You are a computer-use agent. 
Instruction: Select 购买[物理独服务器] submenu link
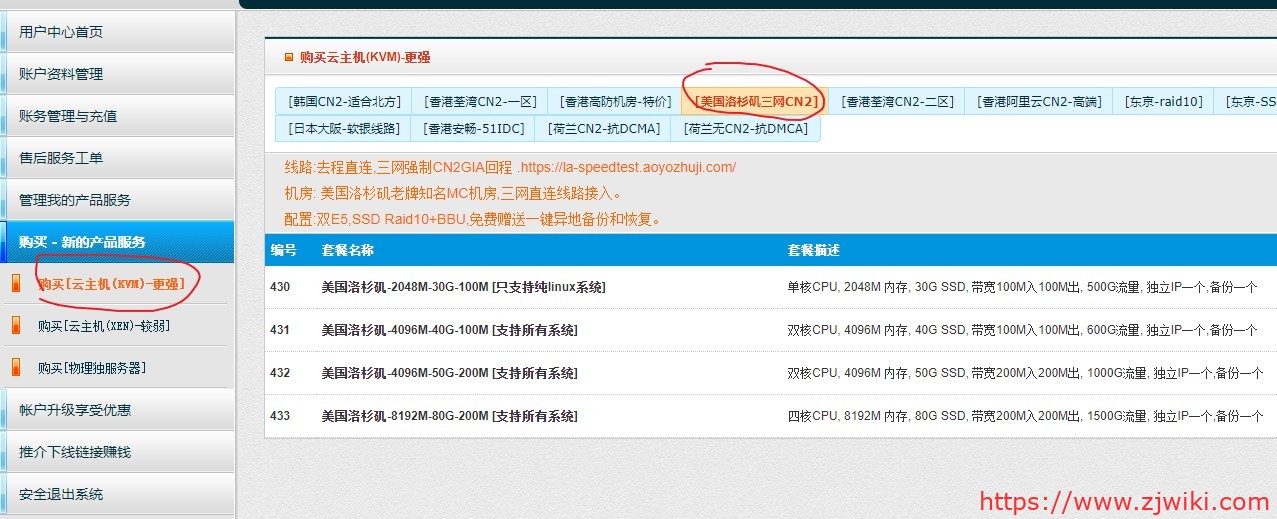tap(92, 368)
